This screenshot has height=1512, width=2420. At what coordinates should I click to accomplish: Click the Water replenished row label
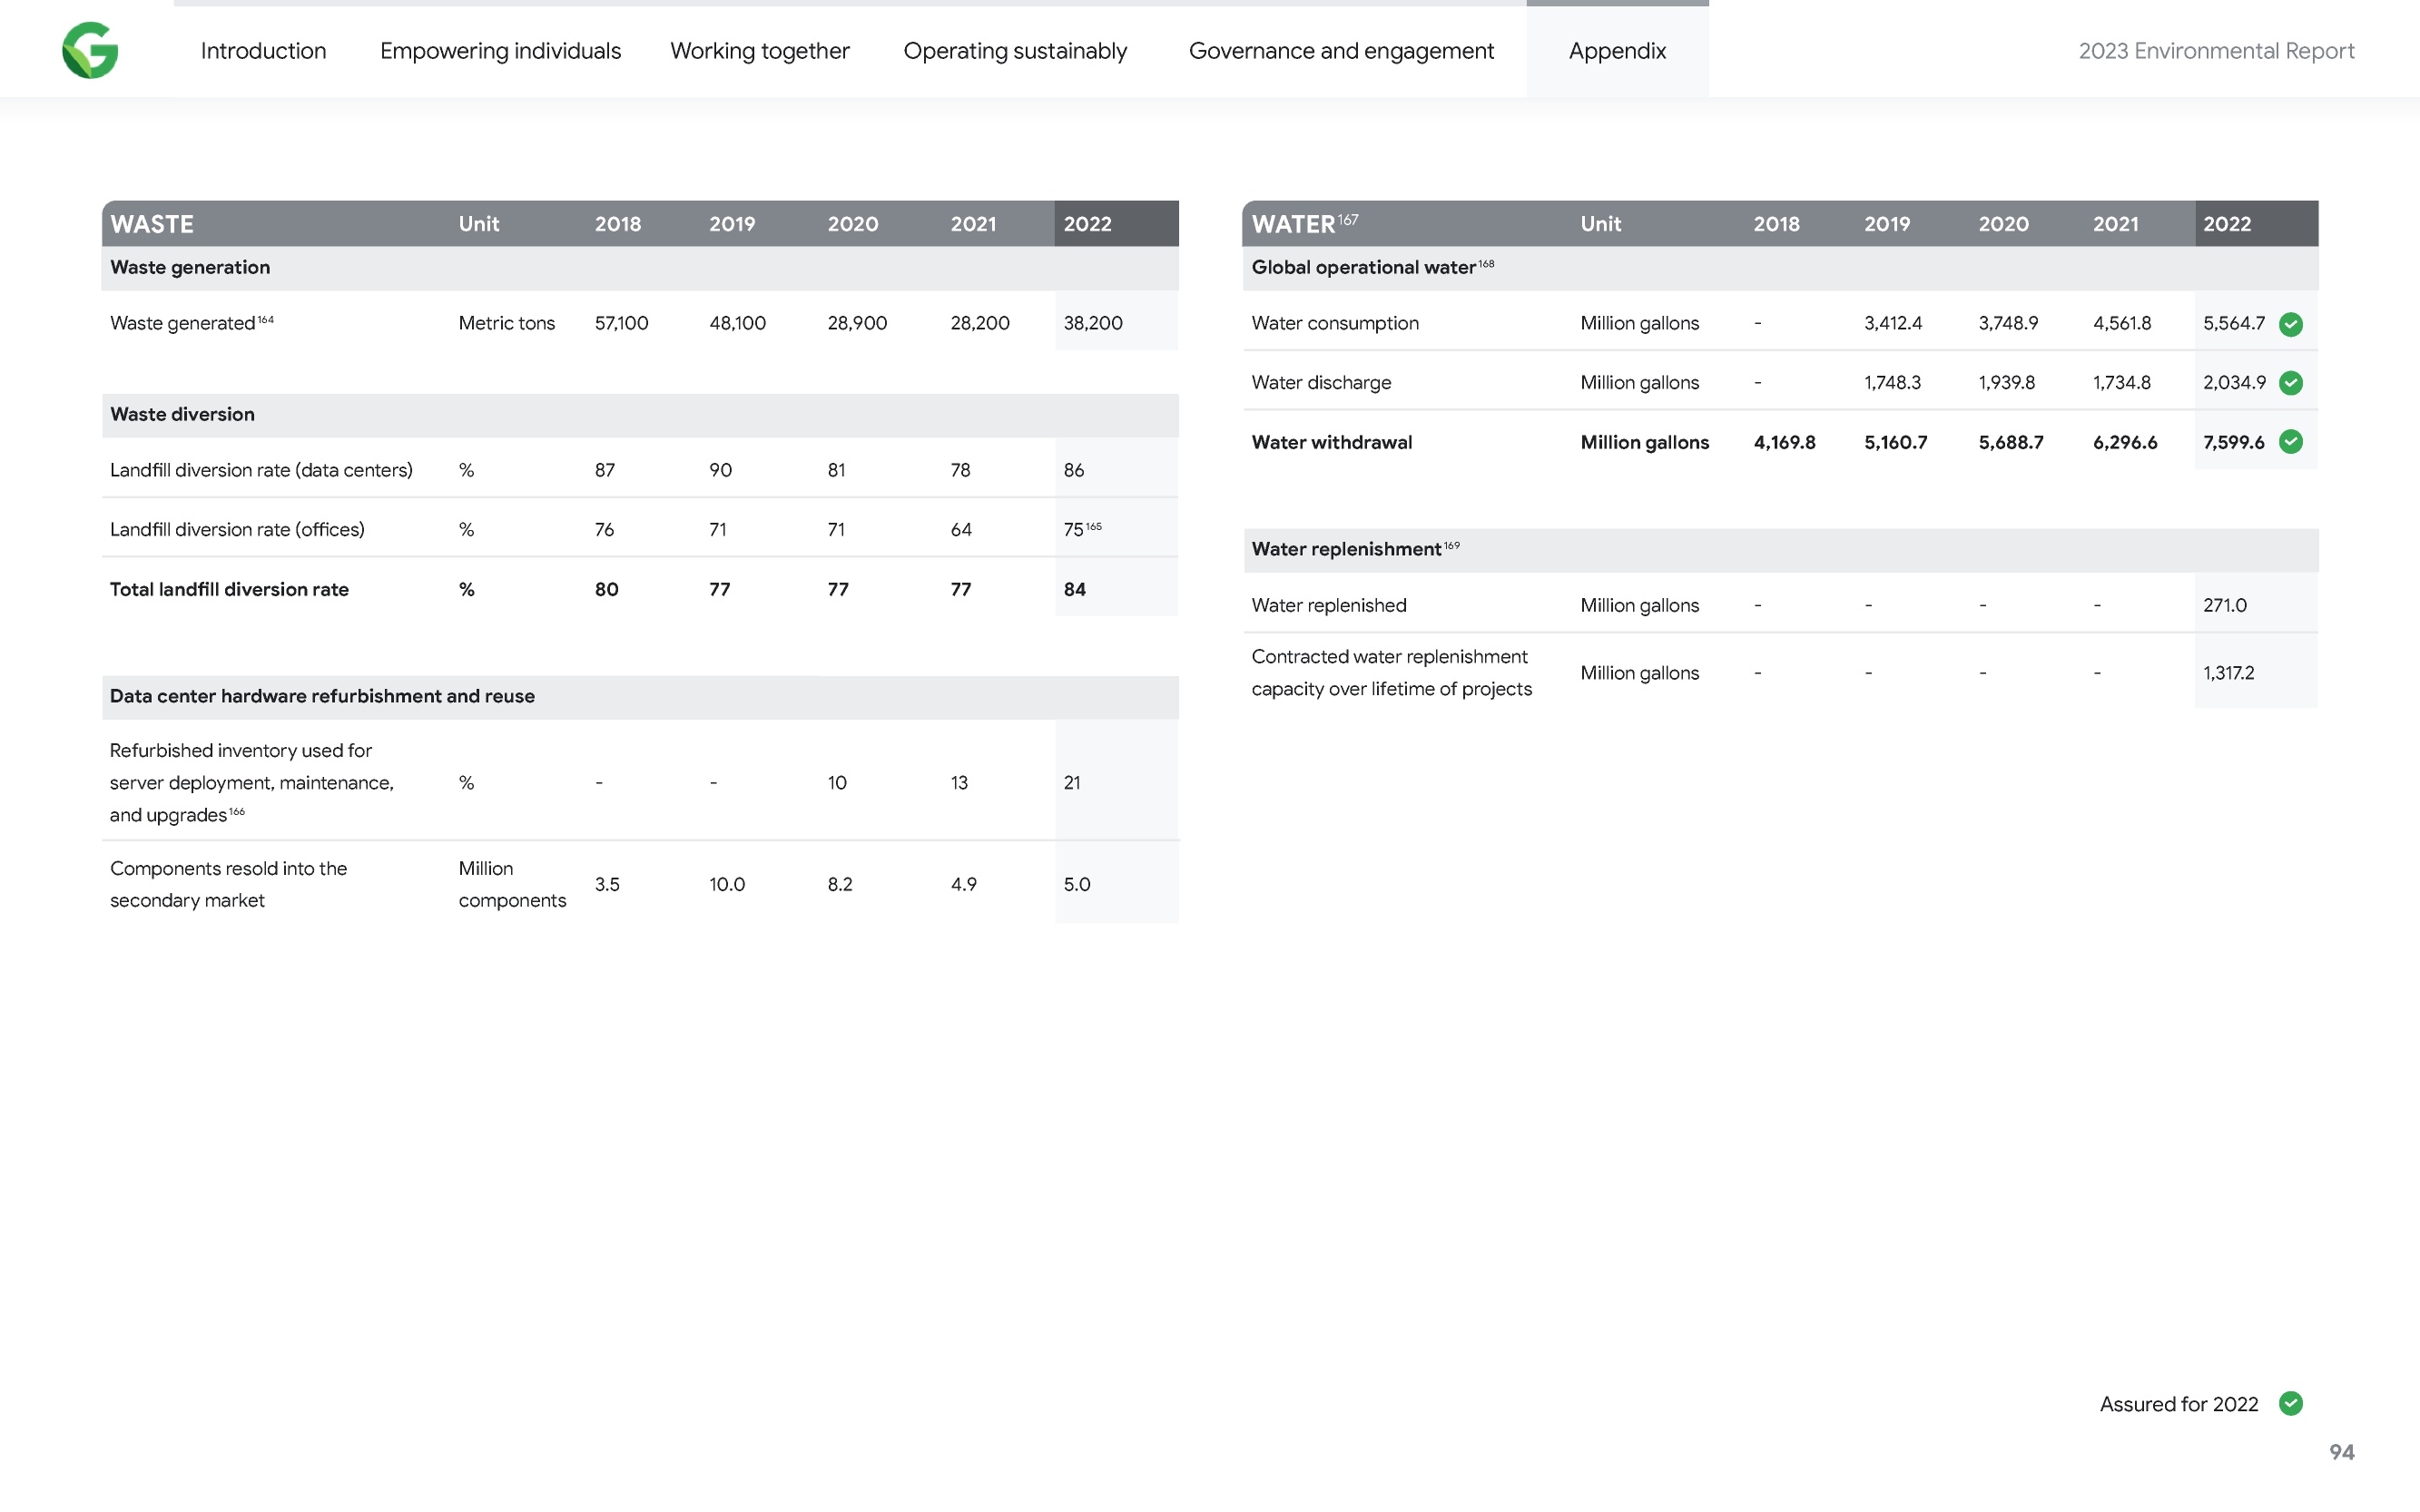click(x=1329, y=605)
